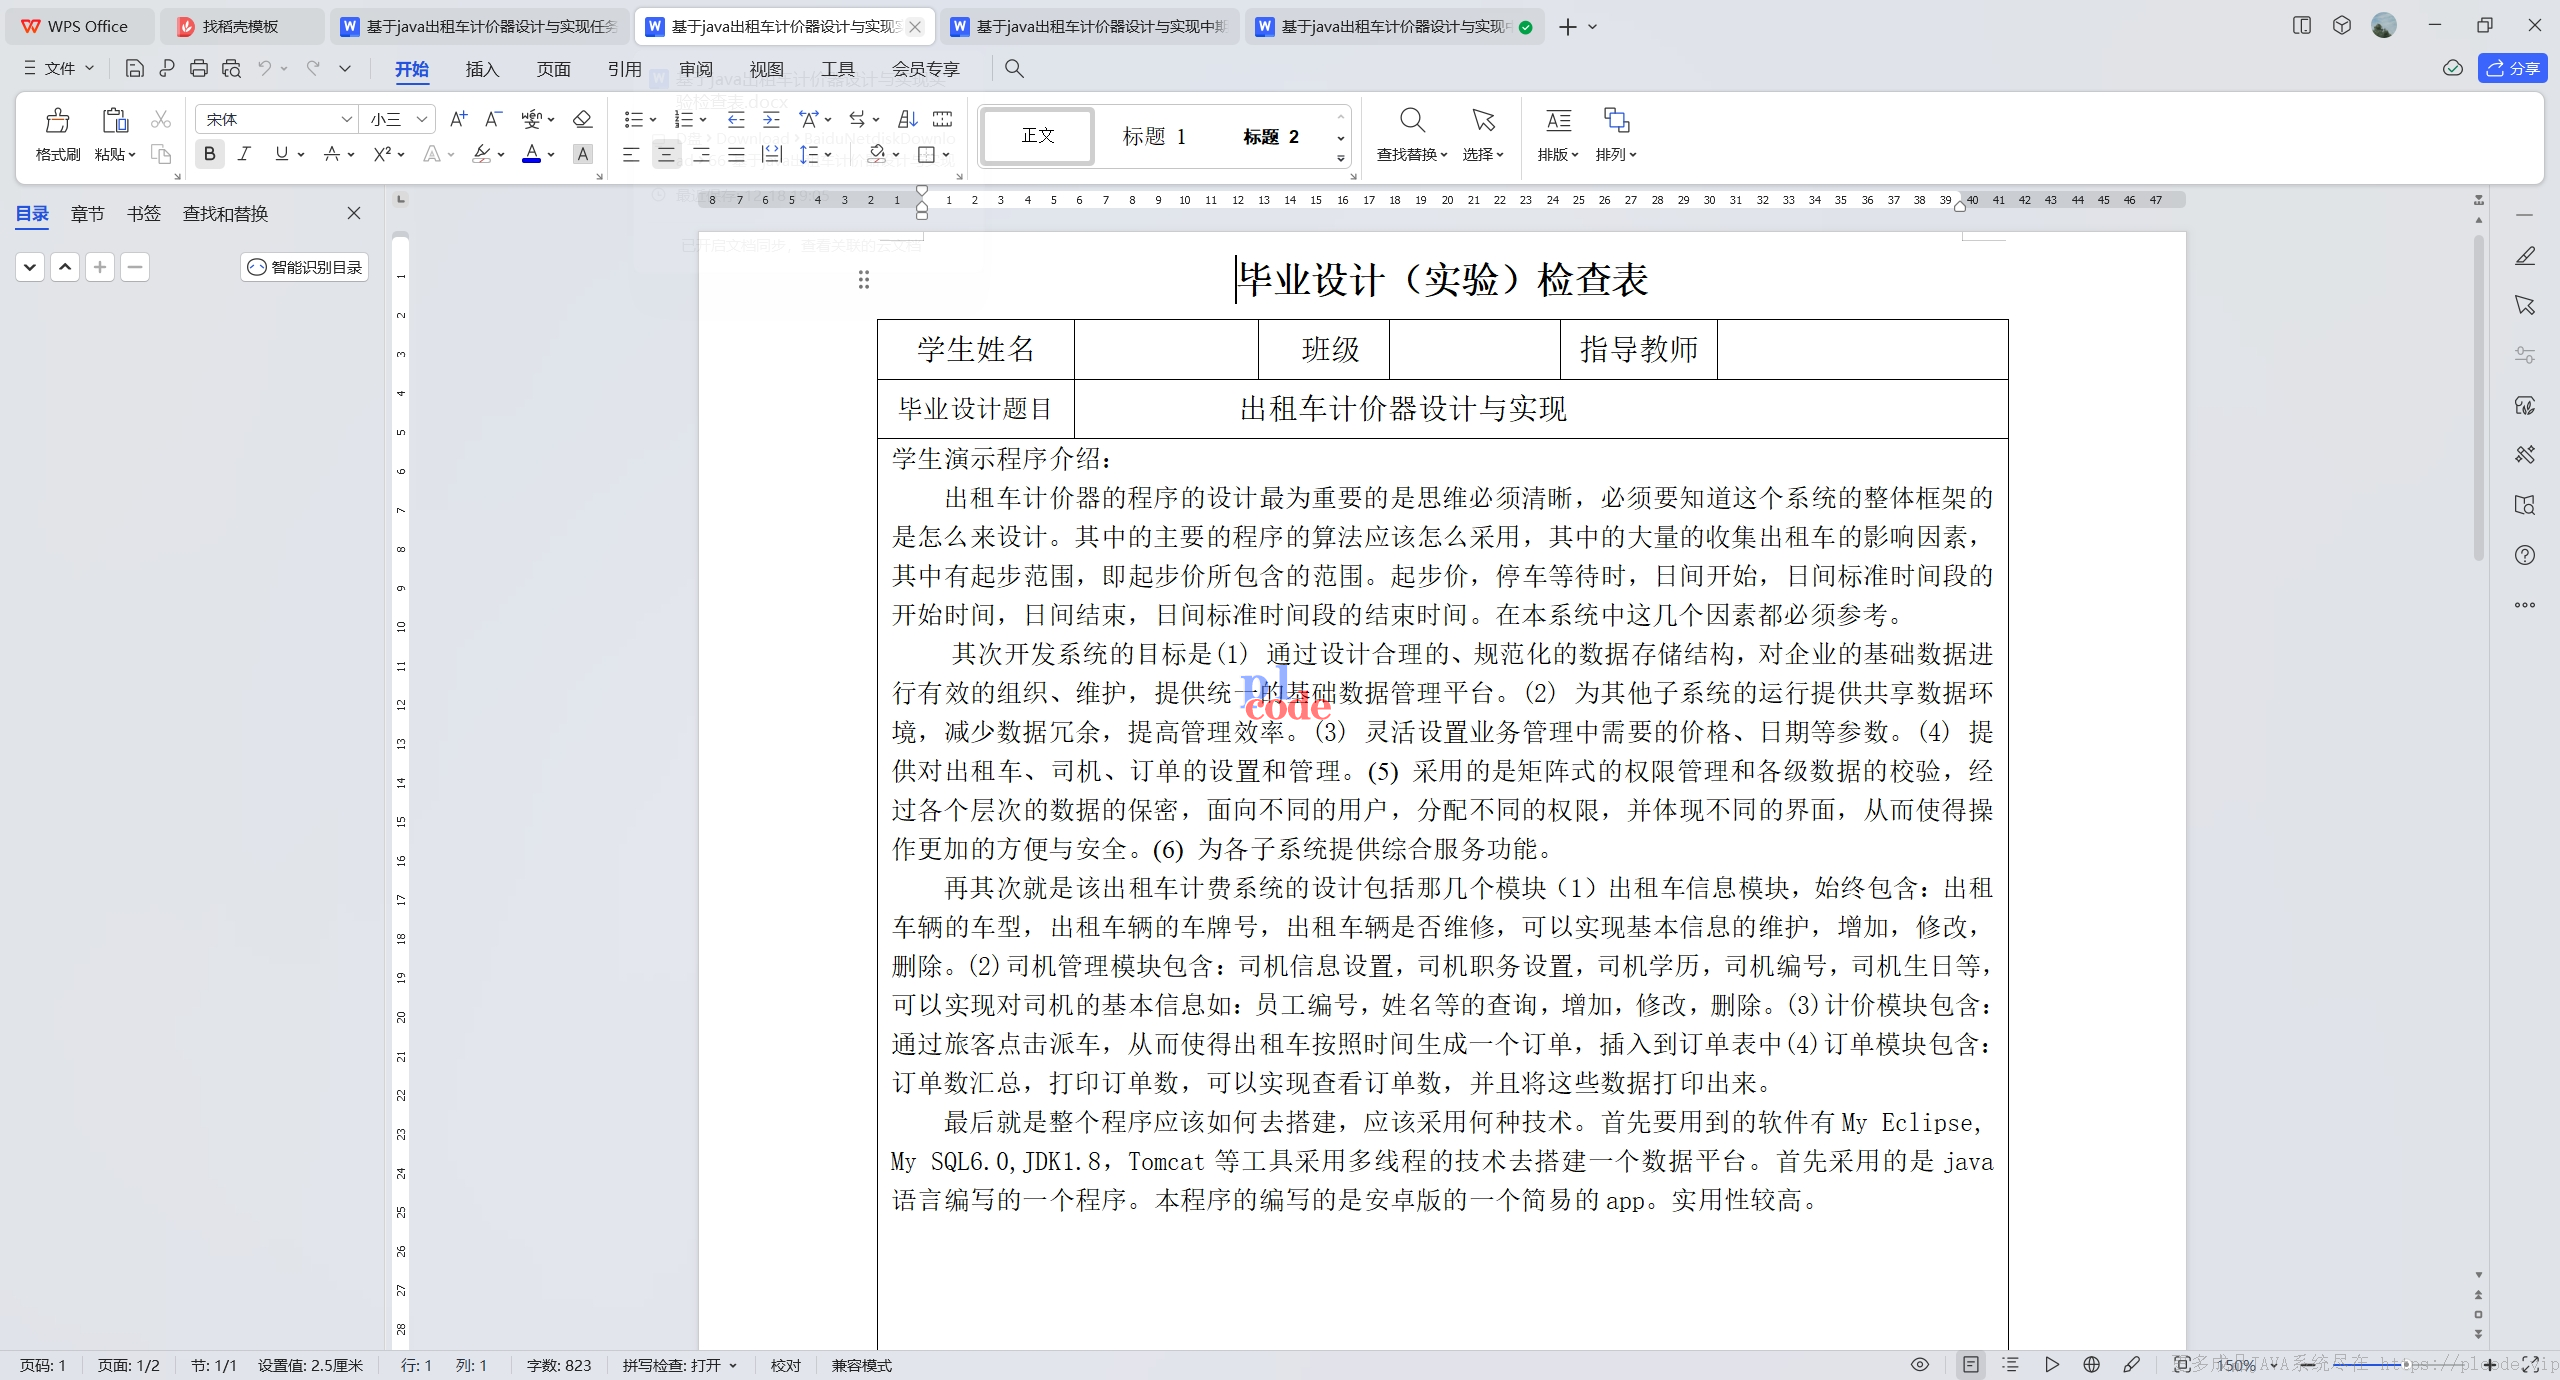Click the cloud sync status icon

click(2452, 68)
